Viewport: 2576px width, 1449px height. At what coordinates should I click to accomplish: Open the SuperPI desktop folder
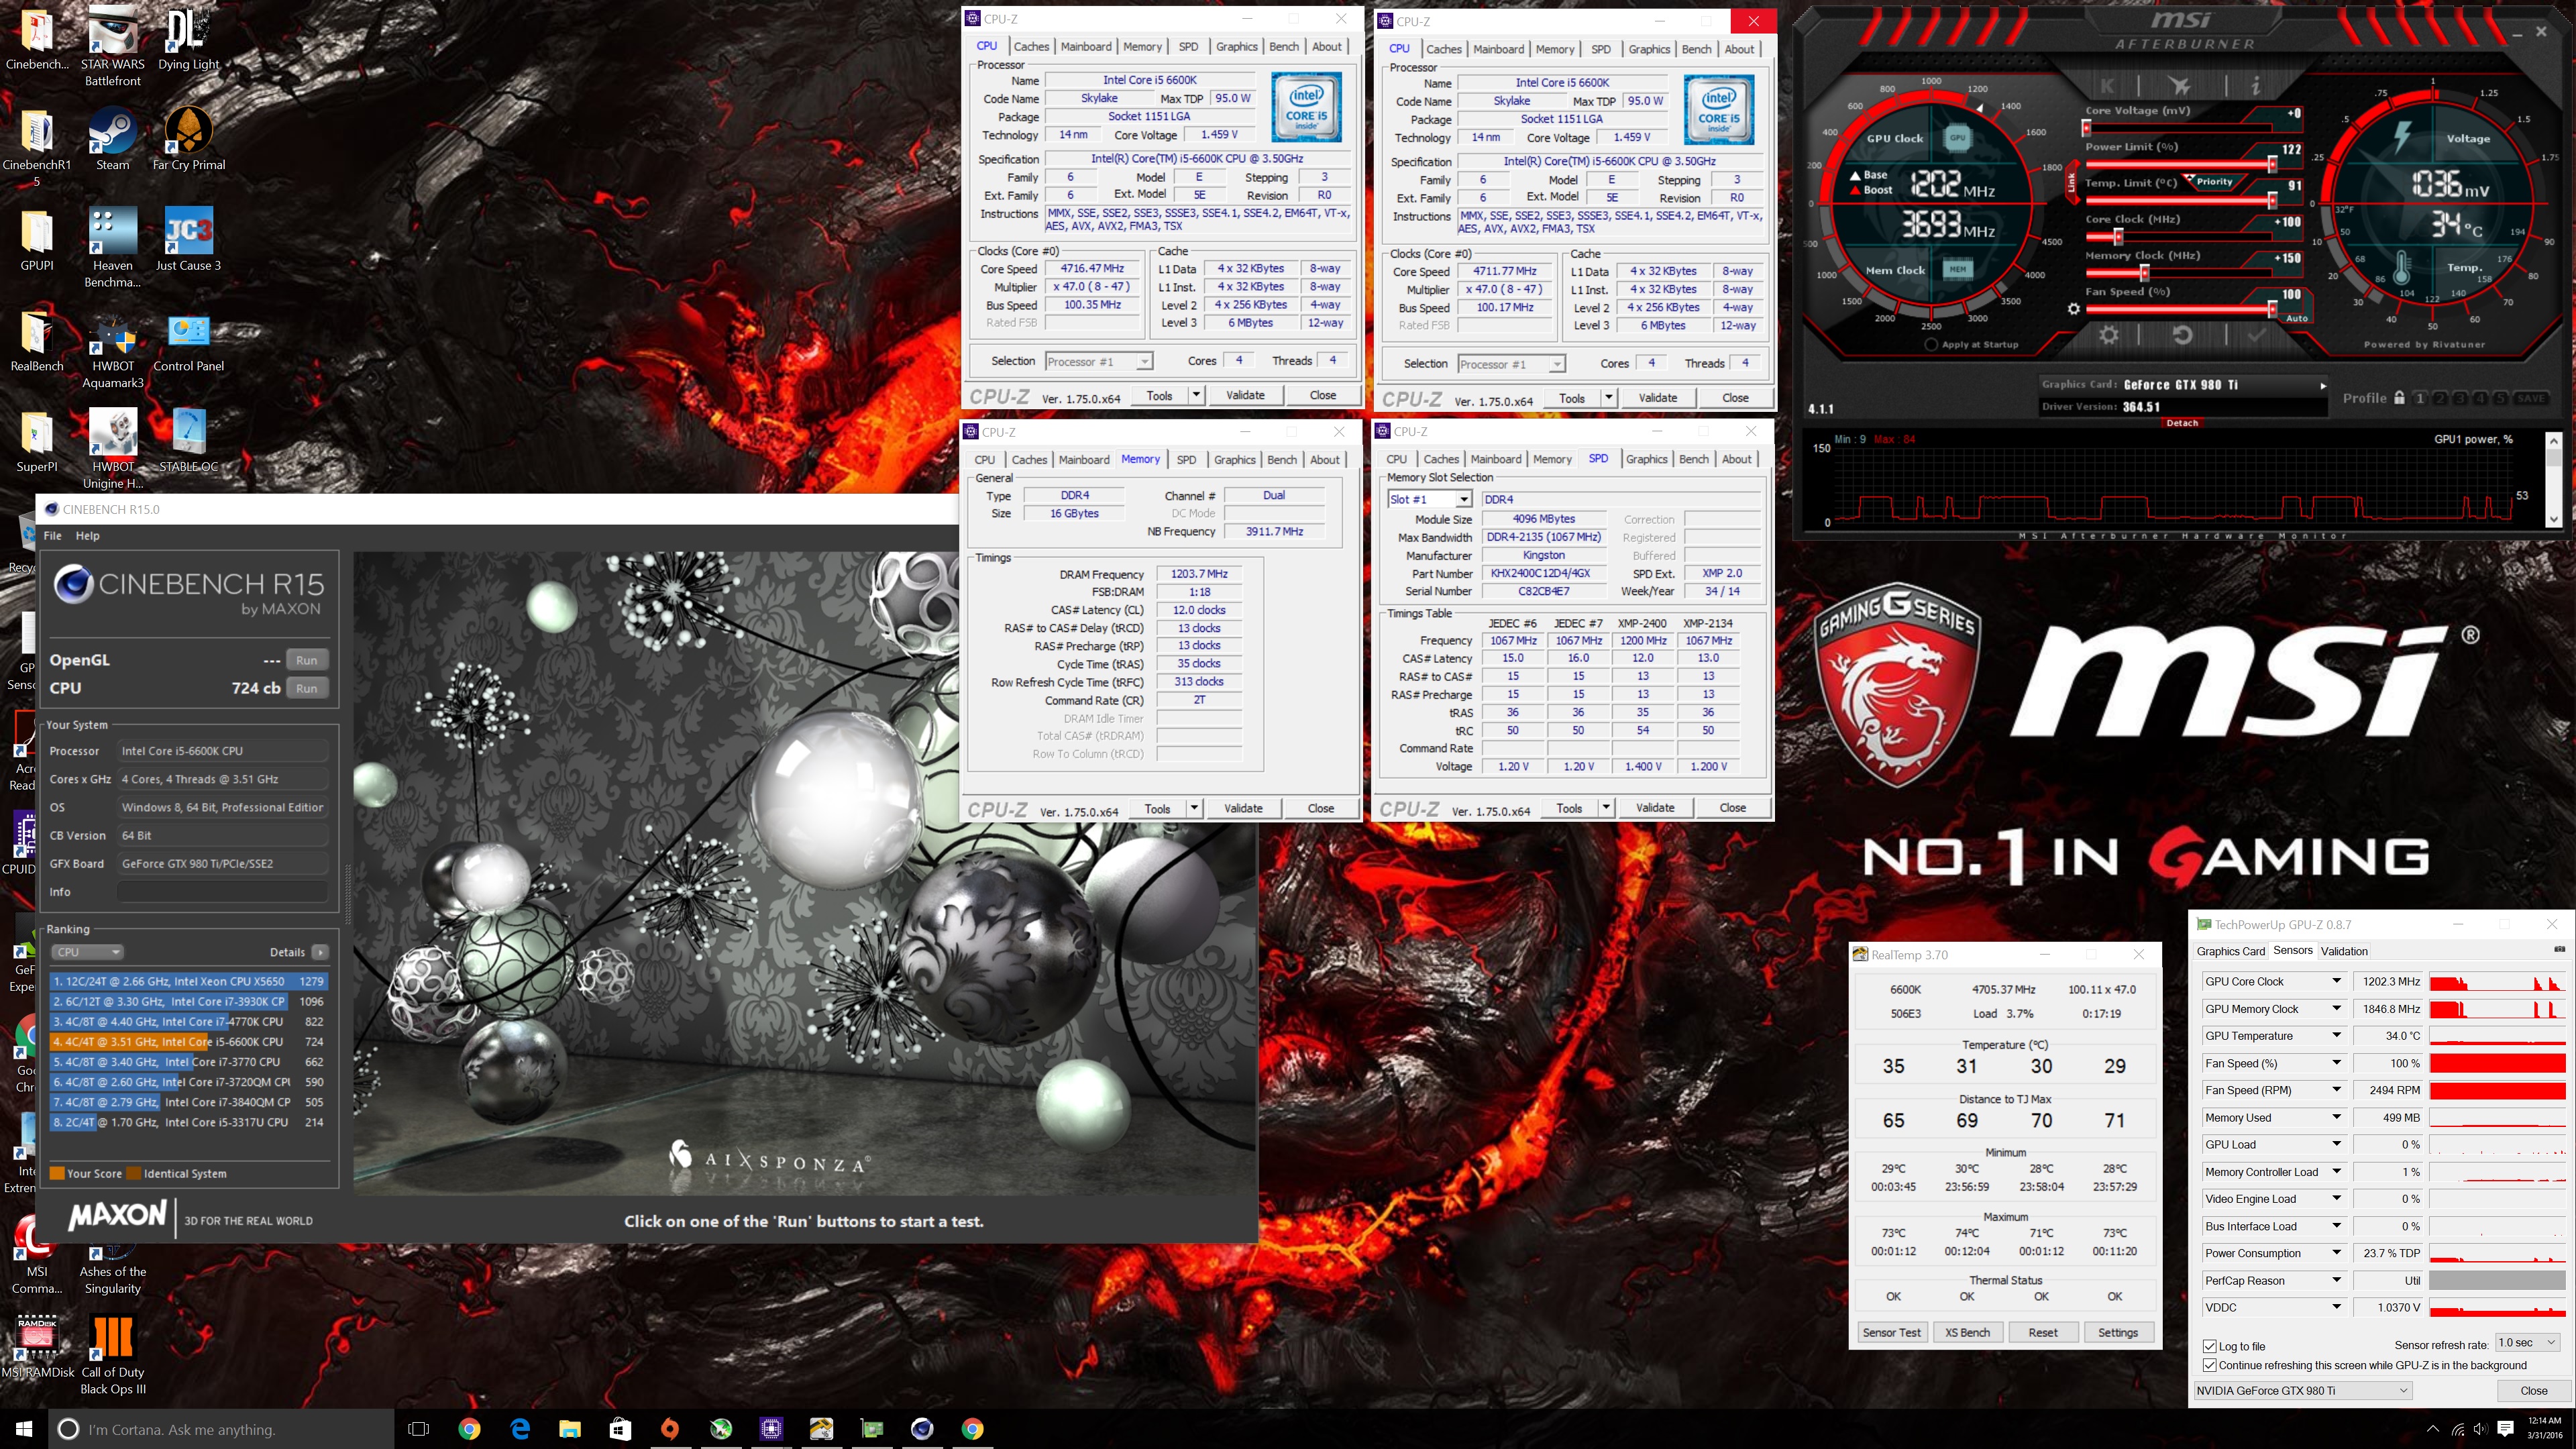click(37, 441)
